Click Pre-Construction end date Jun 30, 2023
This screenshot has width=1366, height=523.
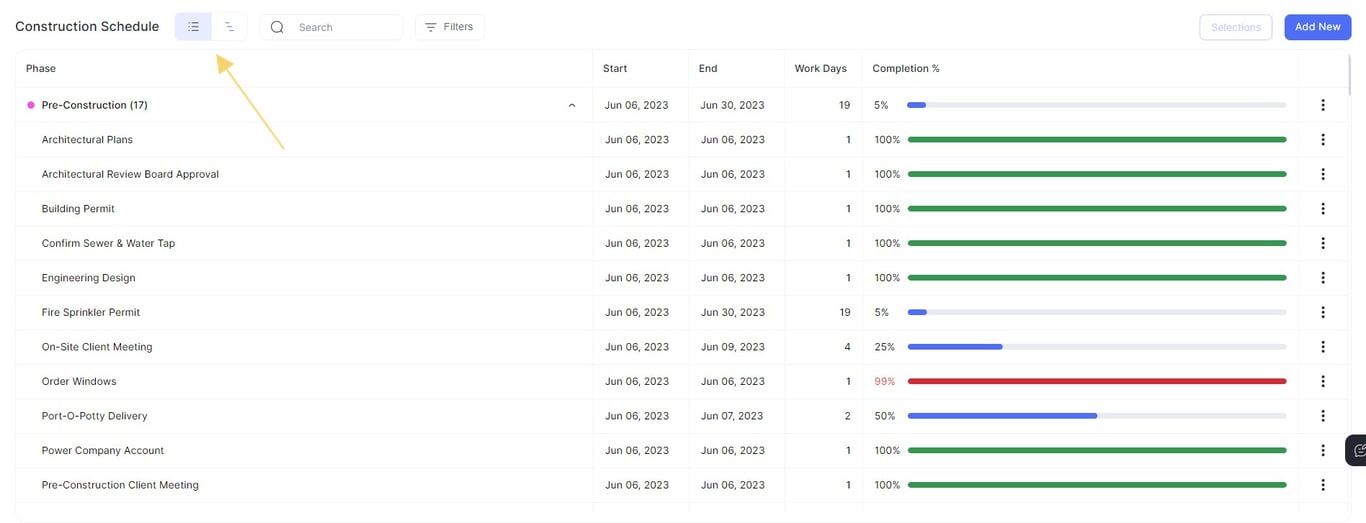(x=733, y=105)
